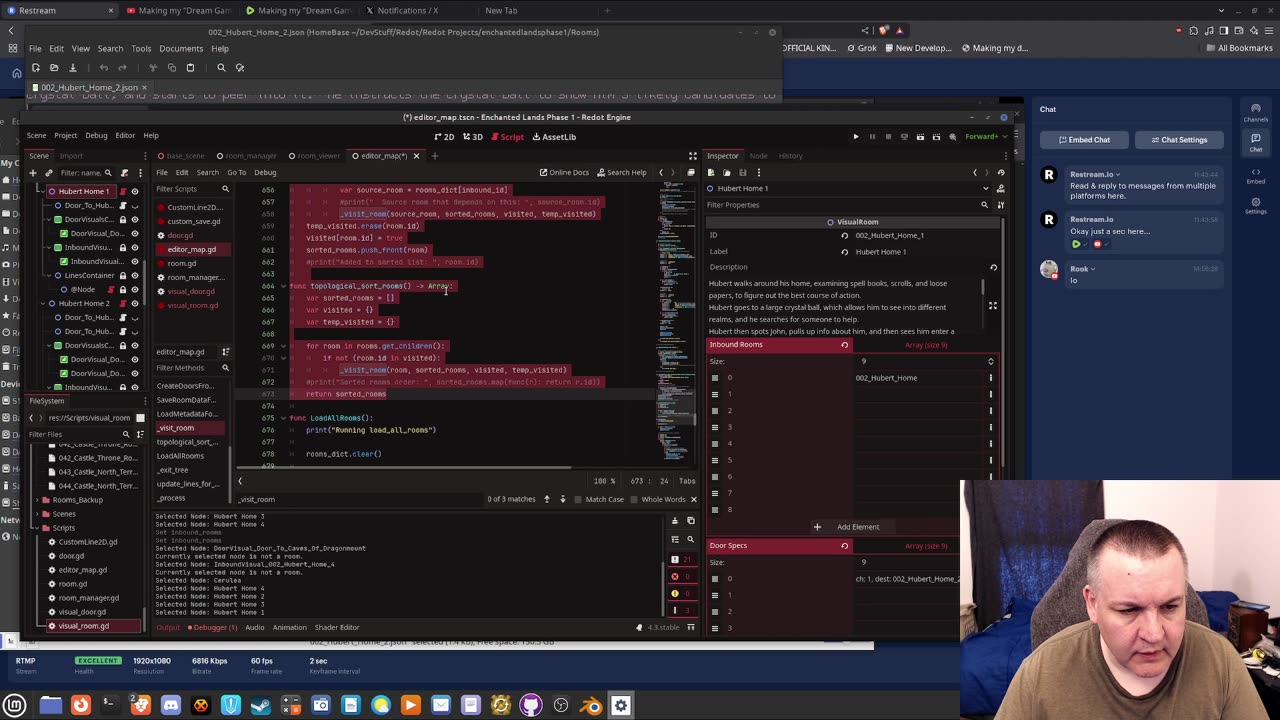The width and height of the screenshot is (1280, 720).
Task: Open the Project menu in Redot
Action: click(x=66, y=136)
